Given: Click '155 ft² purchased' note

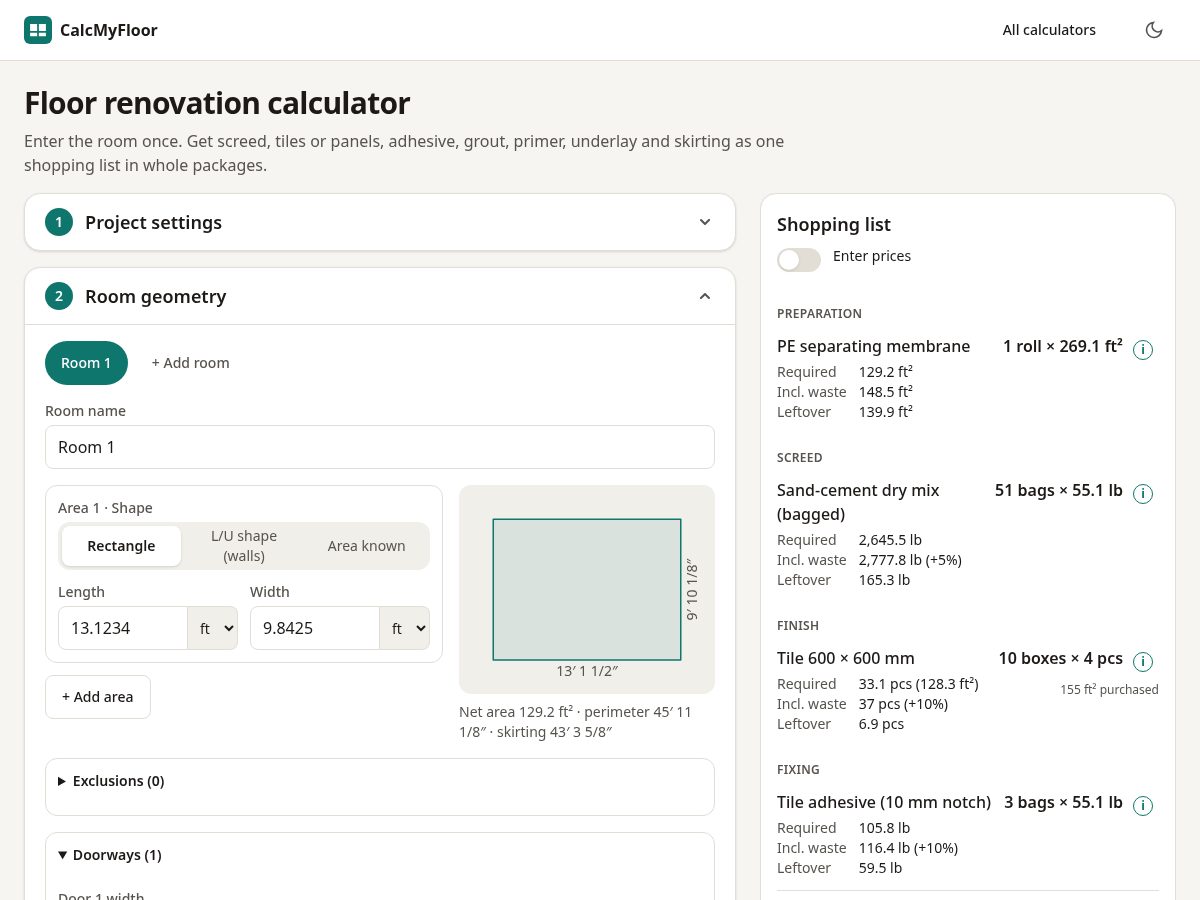Looking at the screenshot, I should coord(1109,689).
